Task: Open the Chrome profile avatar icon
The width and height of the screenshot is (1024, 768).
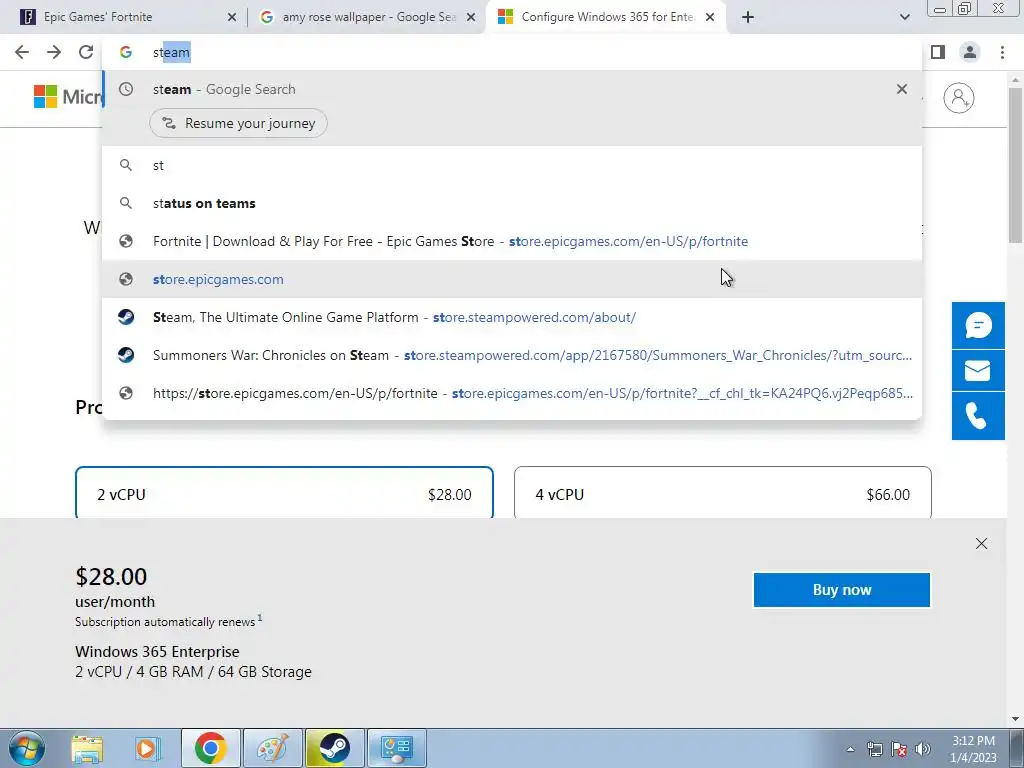Action: point(970,52)
